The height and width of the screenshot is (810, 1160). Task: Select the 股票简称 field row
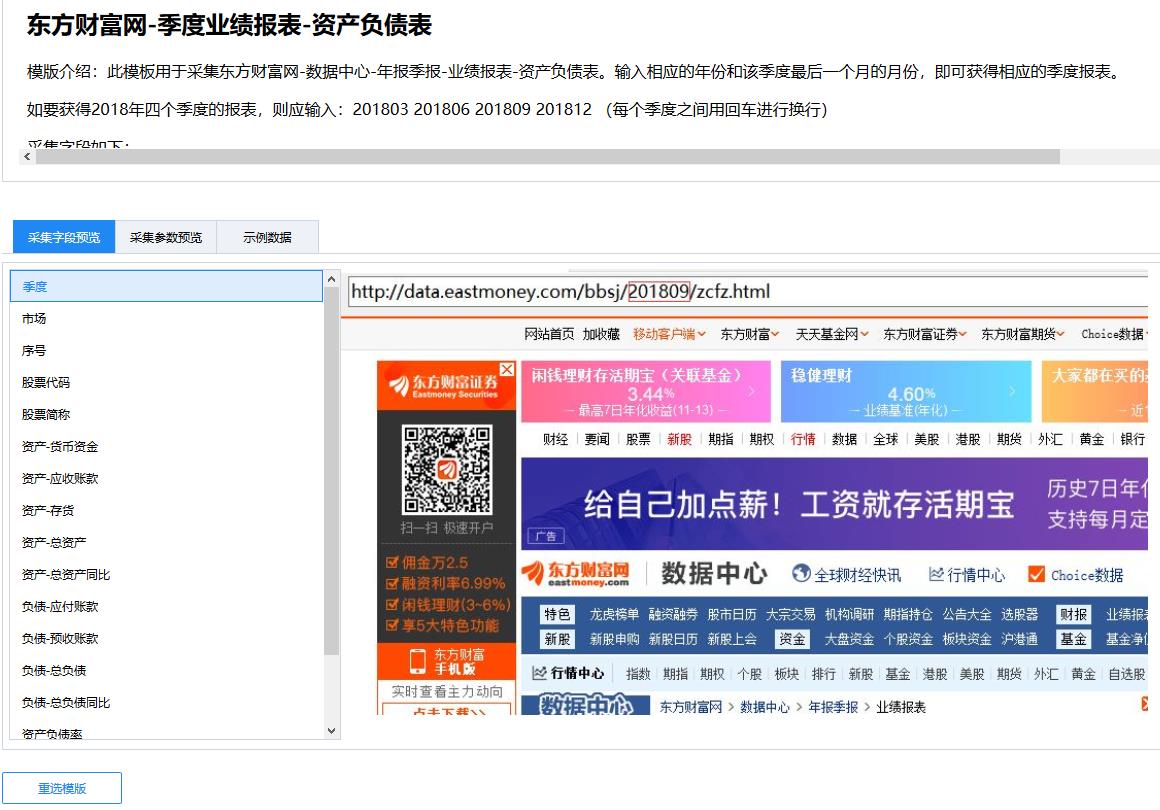click(x=166, y=414)
